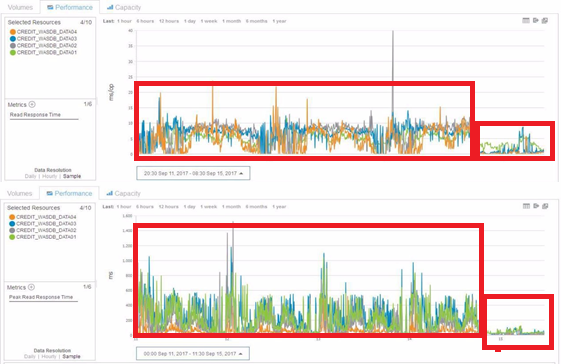Add a metric with plus icon above Read Response Time
Viewport: 561px width, 364px height.
click(32, 104)
